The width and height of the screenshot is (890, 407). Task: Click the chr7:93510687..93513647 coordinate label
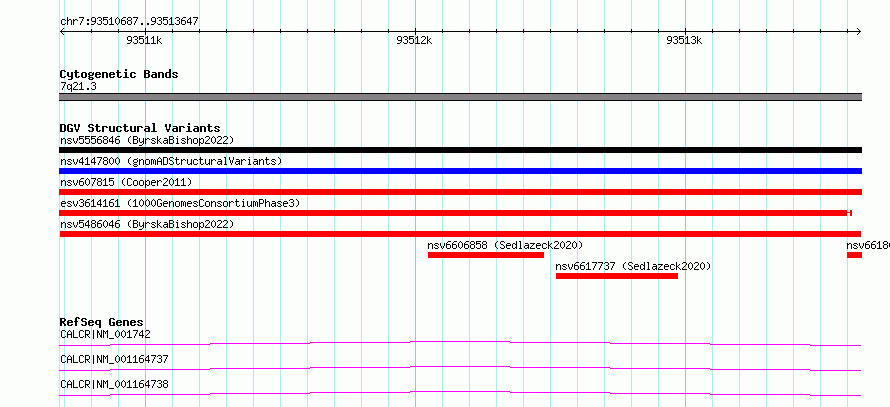[x=129, y=22]
